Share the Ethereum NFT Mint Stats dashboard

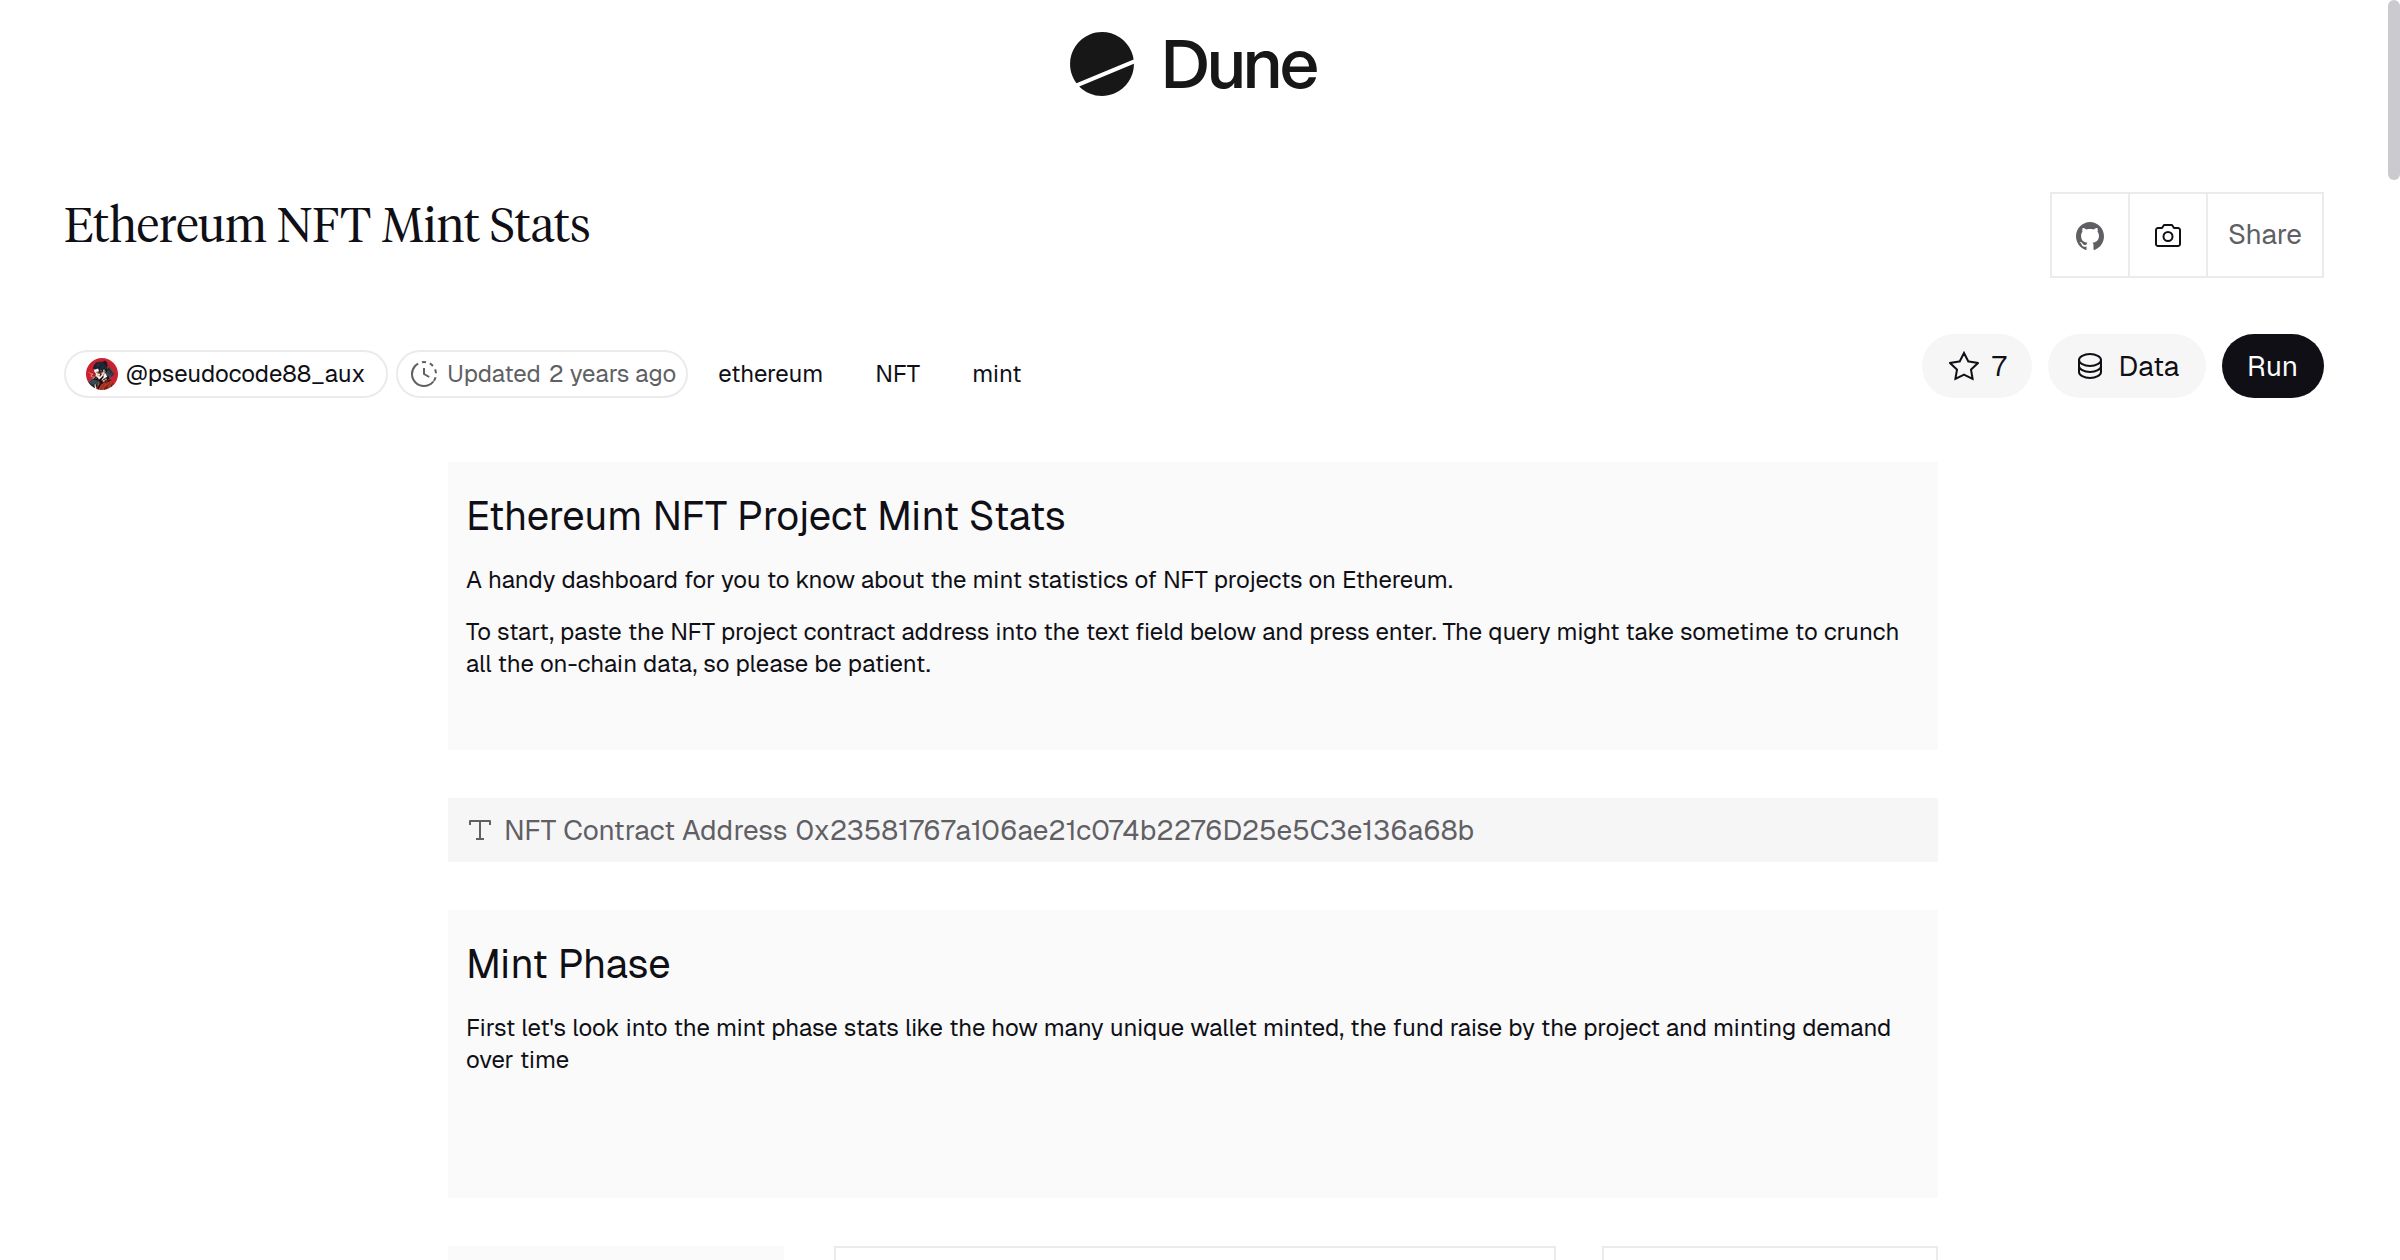pyautogui.click(x=2264, y=235)
